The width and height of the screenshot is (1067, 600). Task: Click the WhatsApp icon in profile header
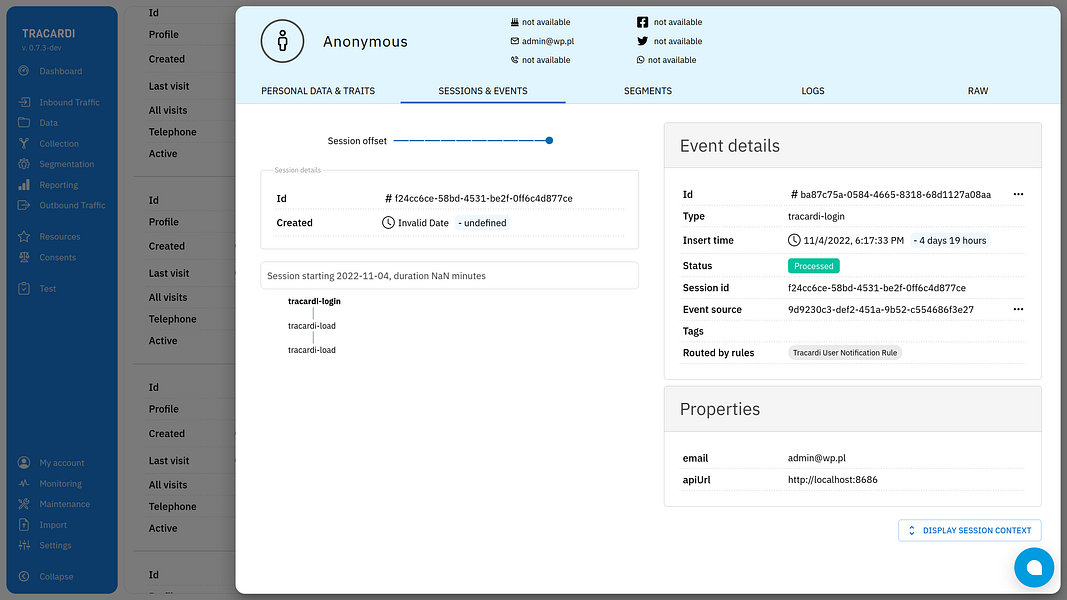pos(640,60)
